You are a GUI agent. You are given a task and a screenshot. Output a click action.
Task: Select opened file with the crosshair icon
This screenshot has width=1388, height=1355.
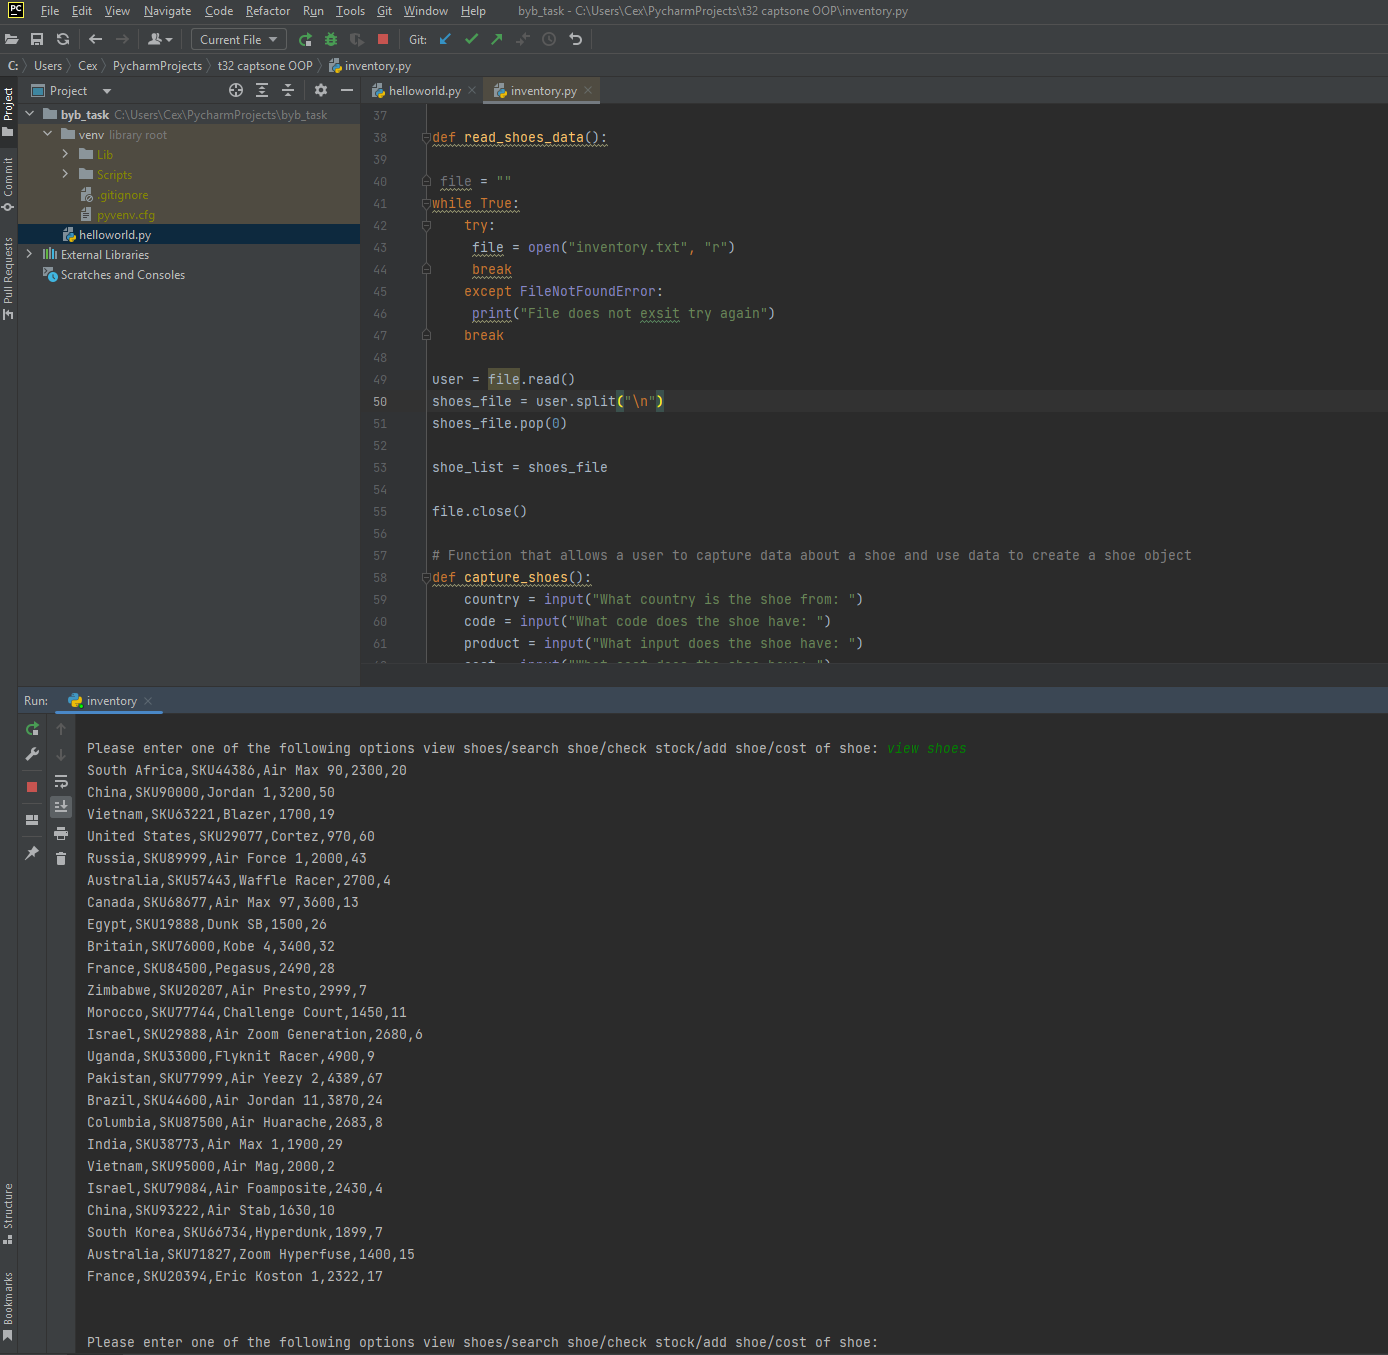236,90
